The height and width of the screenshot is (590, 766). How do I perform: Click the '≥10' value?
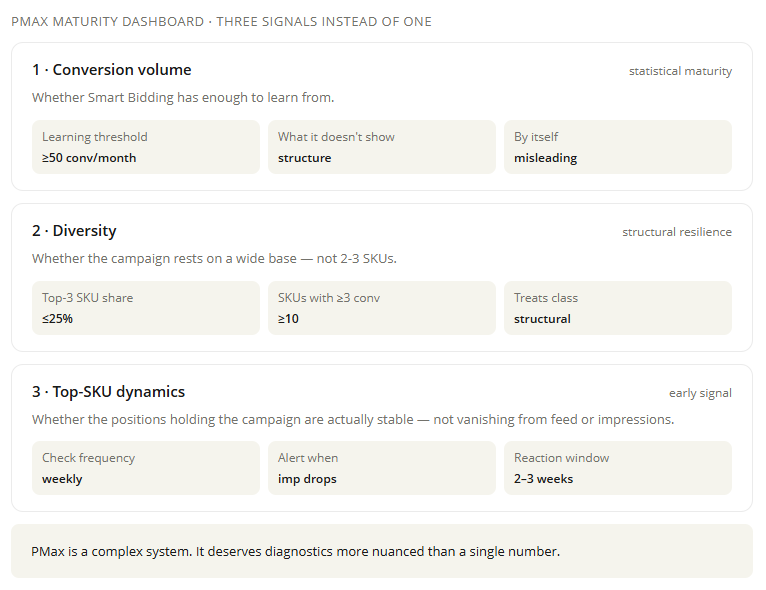click(288, 319)
